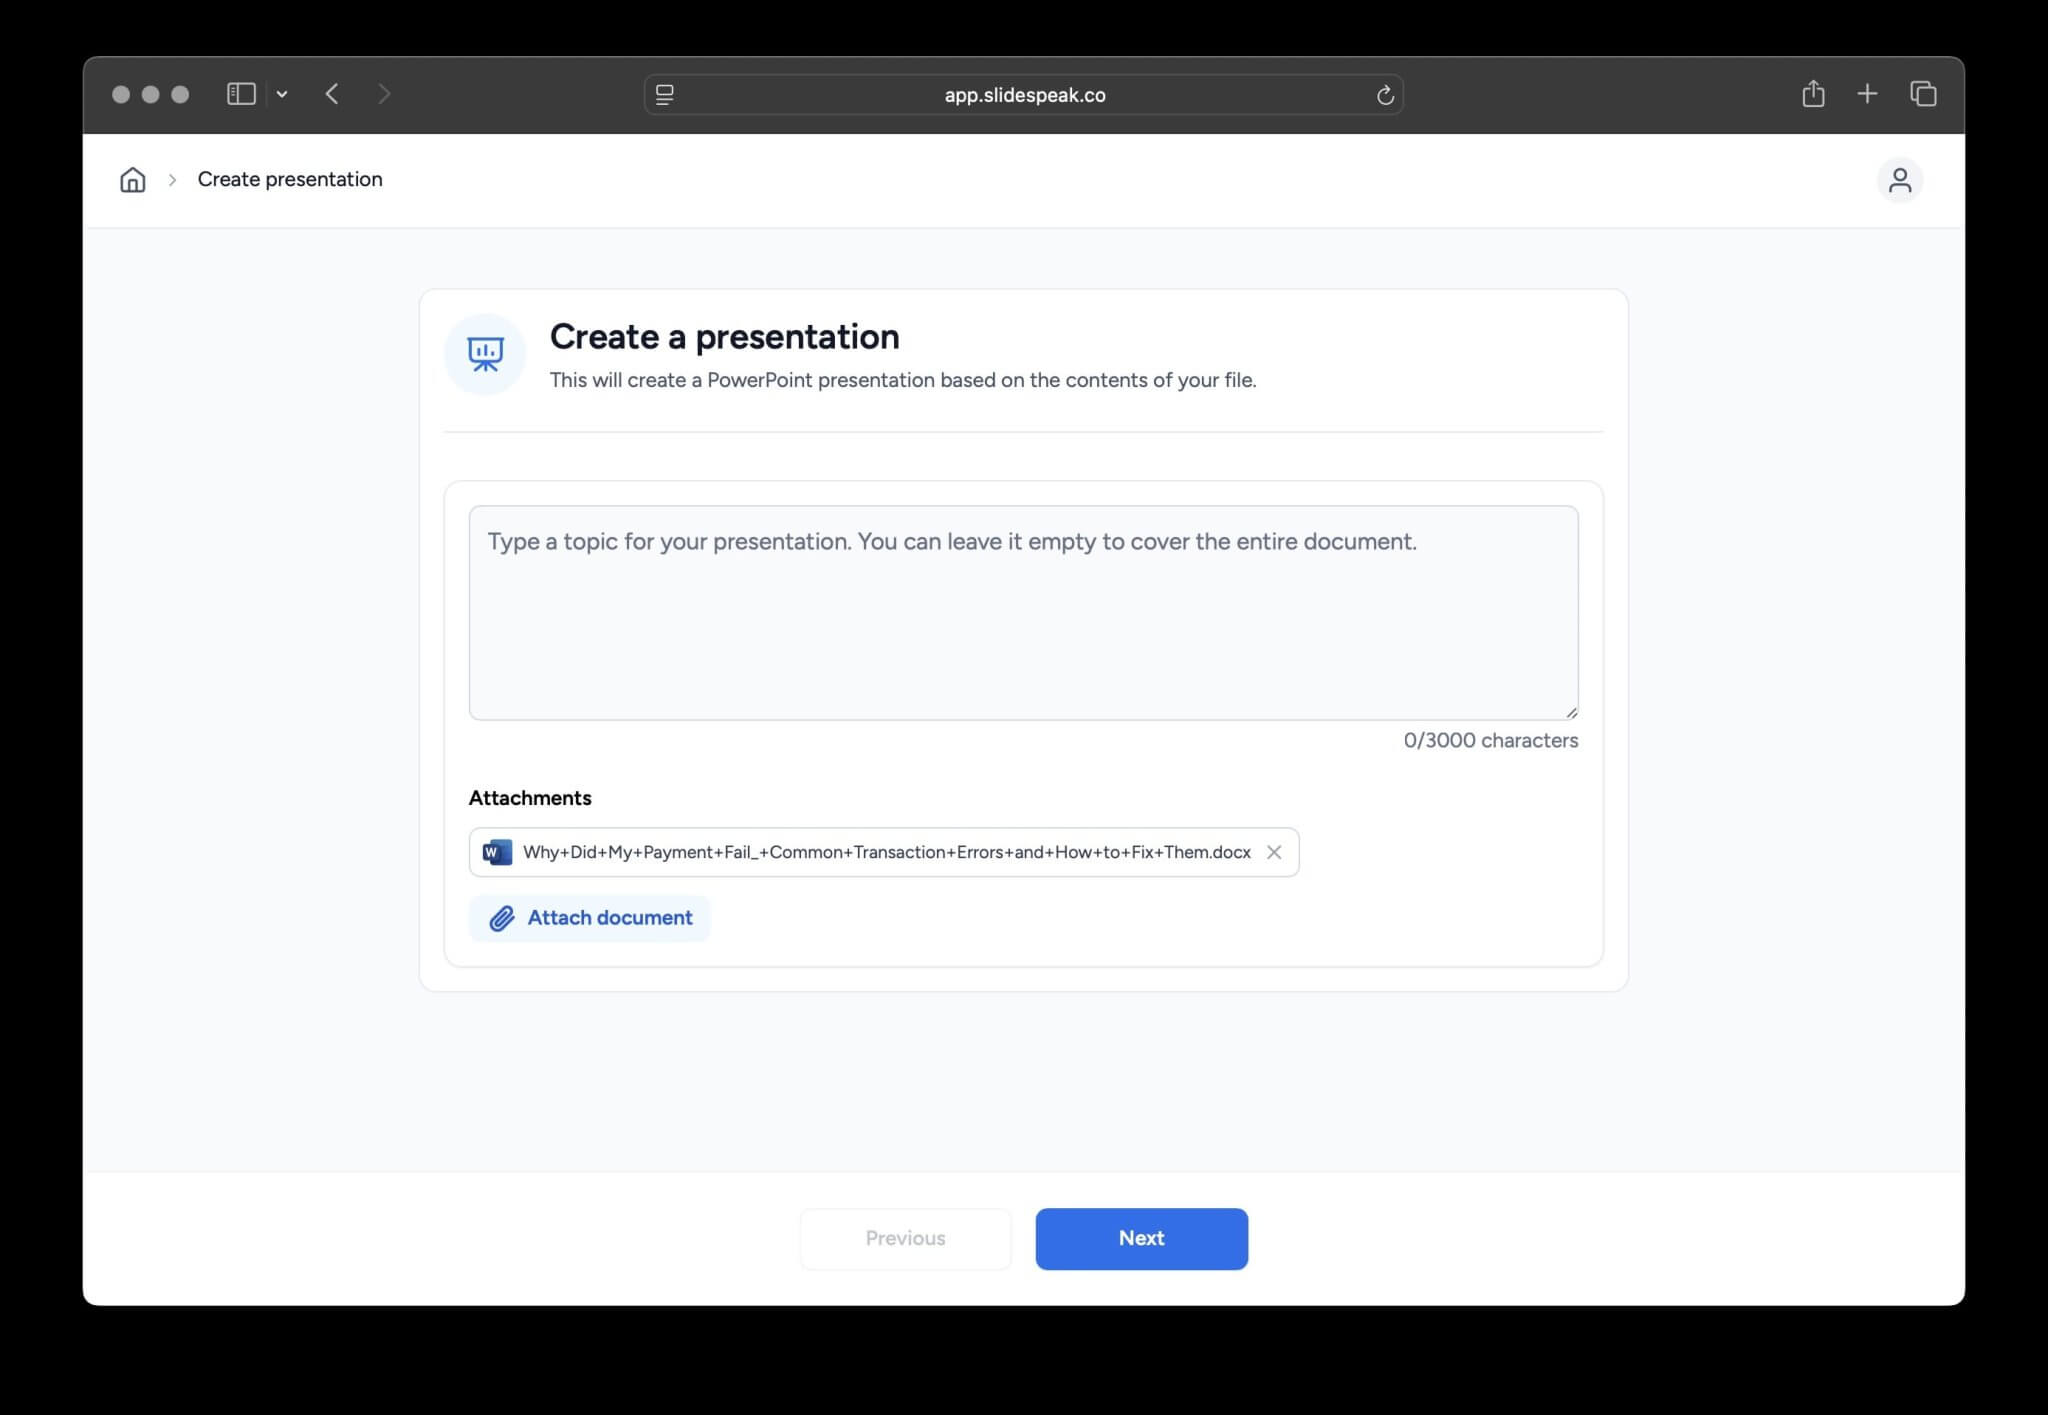Reload the page using the refresh icon
Viewport: 2048px width, 1415px height.
click(x=1385, y=94)
